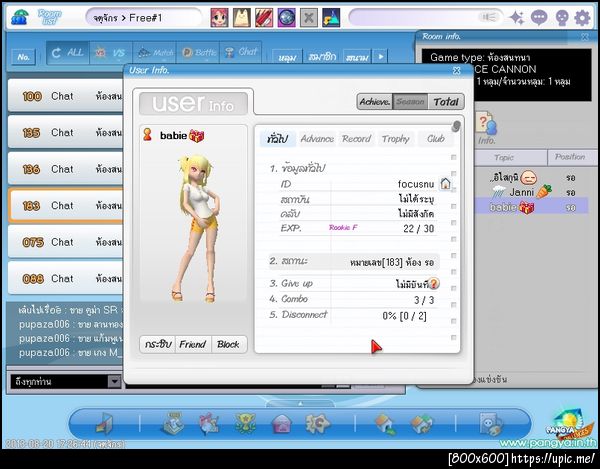Open the Club tab
Viewport: 600px width, 469px height.
pos(436,139)
